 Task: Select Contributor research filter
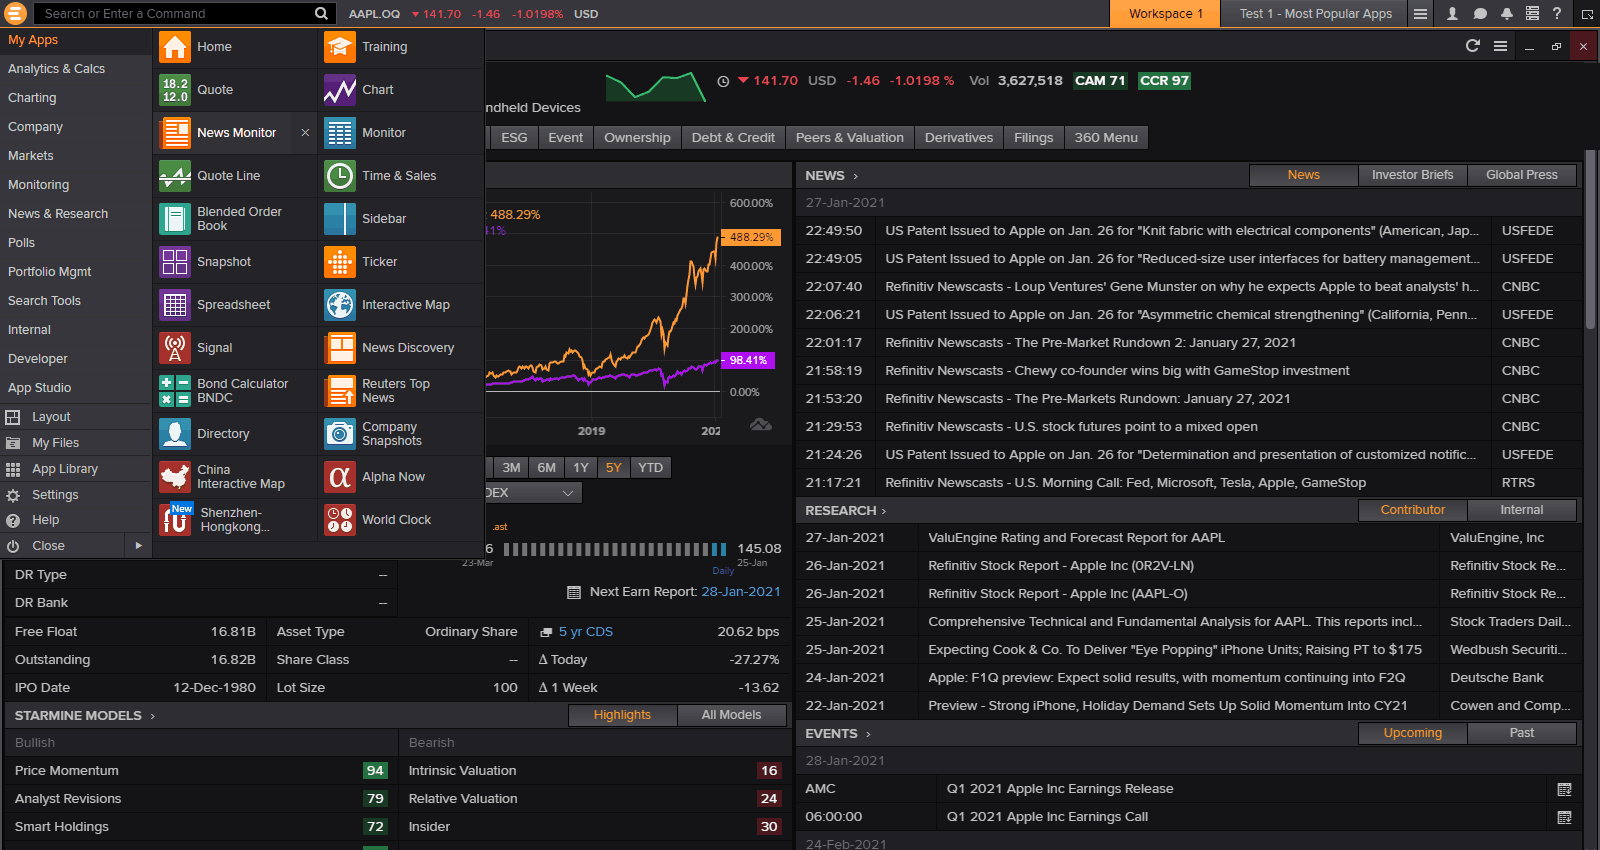1412,510
